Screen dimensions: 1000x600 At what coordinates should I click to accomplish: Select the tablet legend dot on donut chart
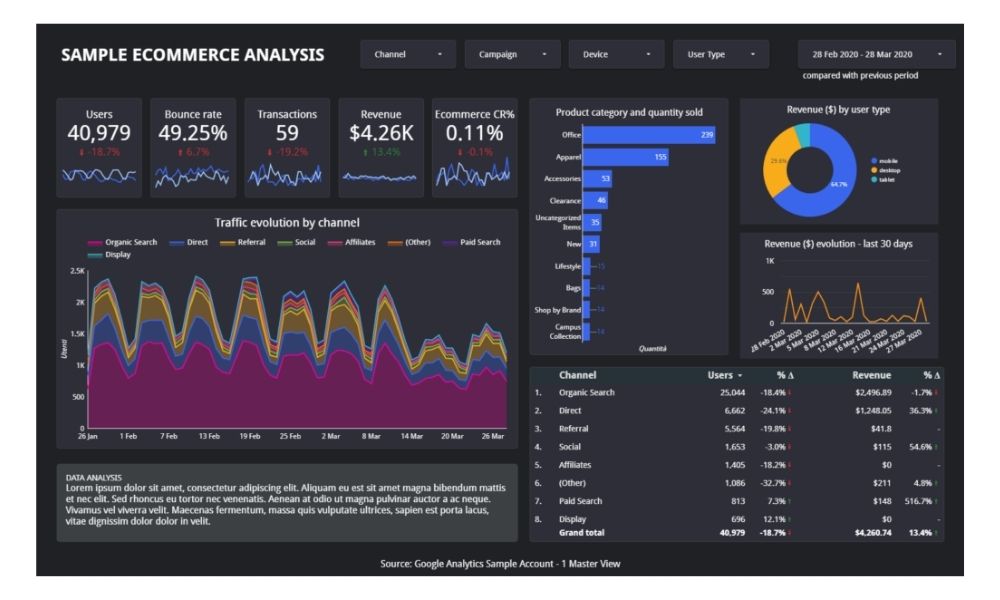tap(874, 180)
